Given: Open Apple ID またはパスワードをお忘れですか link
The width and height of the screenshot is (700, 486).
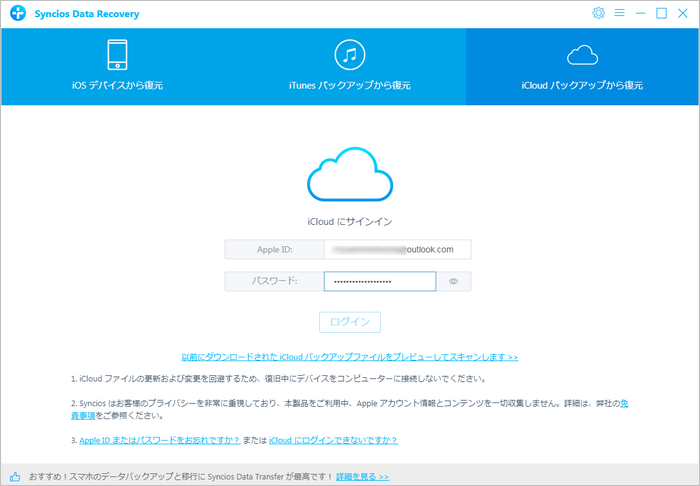Looking at the screenshot, I should [x=160, y=440].
